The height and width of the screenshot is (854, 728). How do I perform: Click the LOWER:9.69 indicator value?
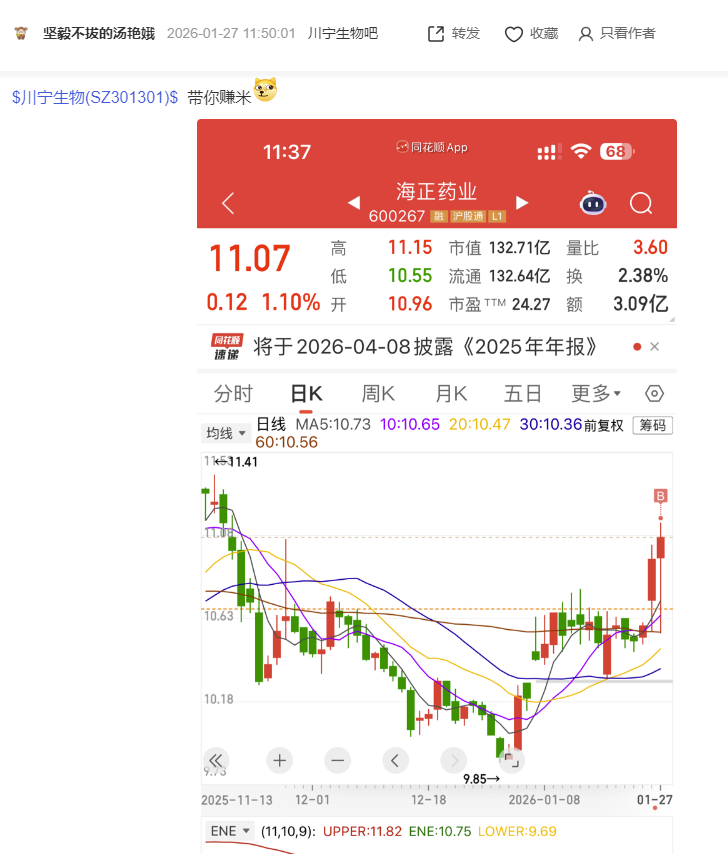click(x=517, y=831)
